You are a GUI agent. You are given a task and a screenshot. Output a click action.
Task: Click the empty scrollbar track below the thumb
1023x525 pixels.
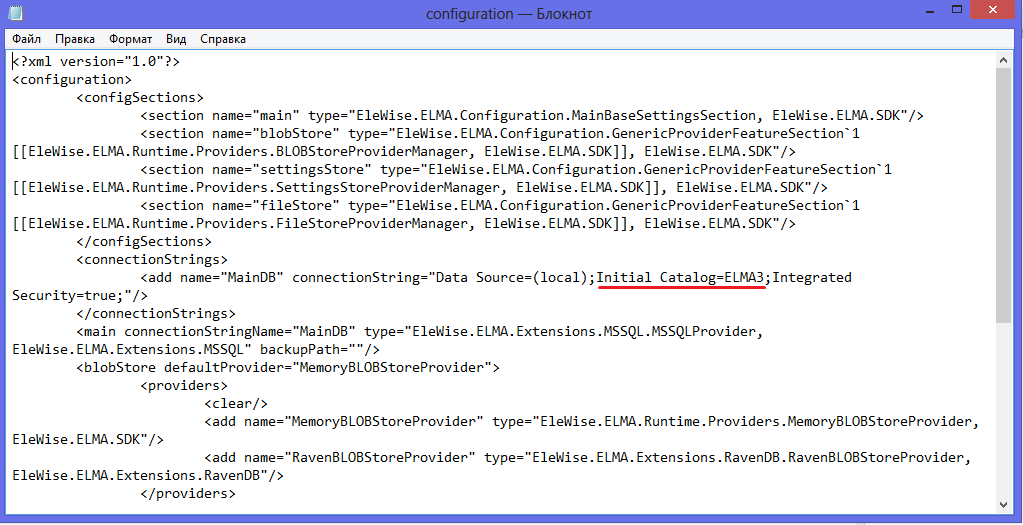[1005, 420]
